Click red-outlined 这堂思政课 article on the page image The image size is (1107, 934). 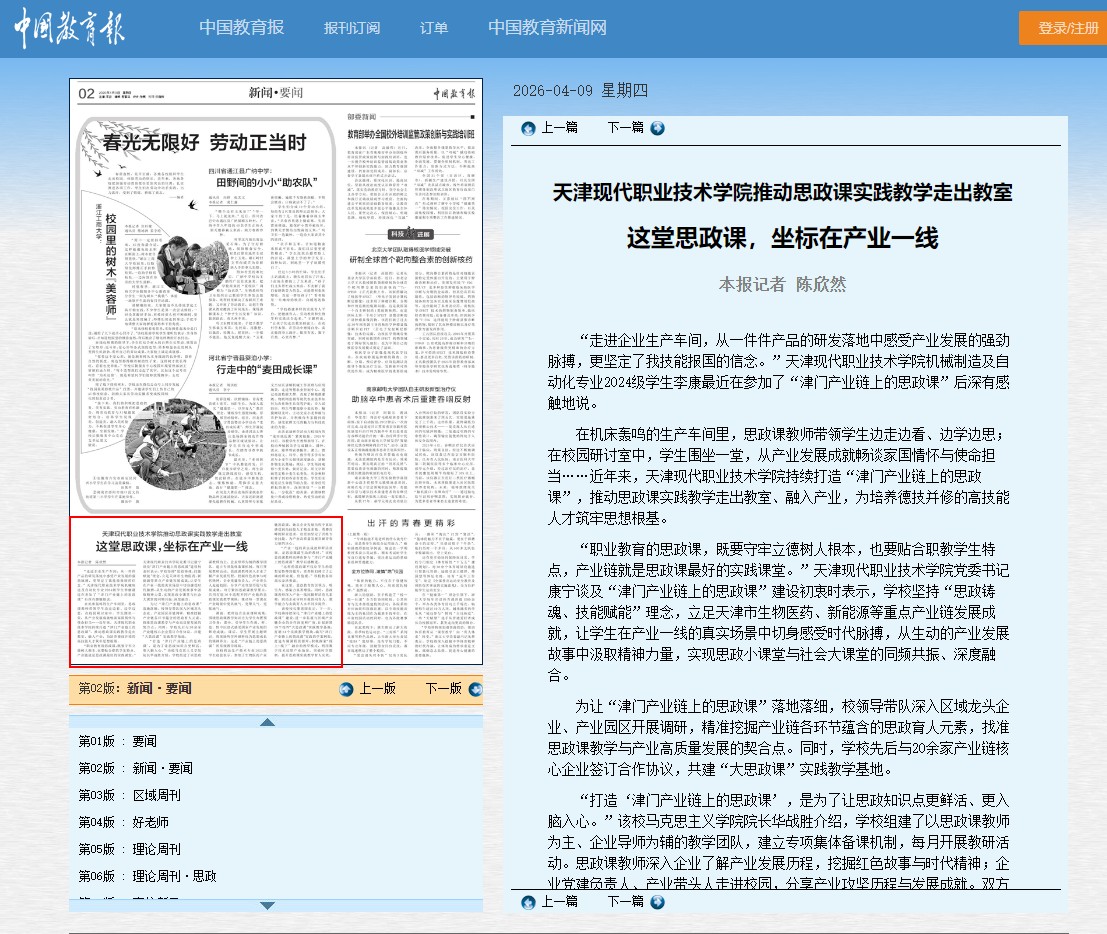pos(205,591)
